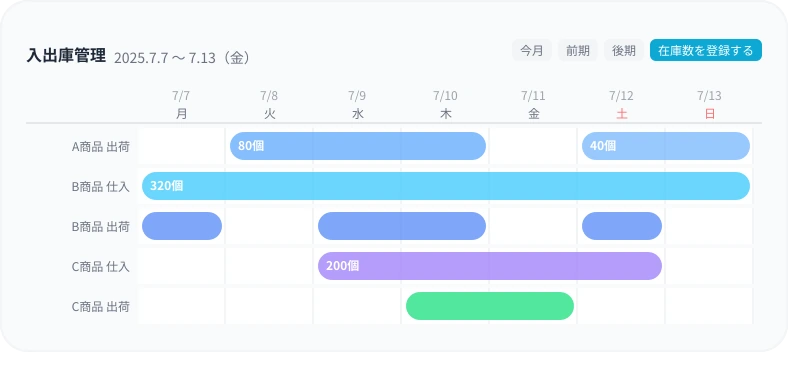The width and height of the screenshot is (788, 368).
Task: Click B商品 出荷 bar on Saturday
Action: [x=622, y=226]
